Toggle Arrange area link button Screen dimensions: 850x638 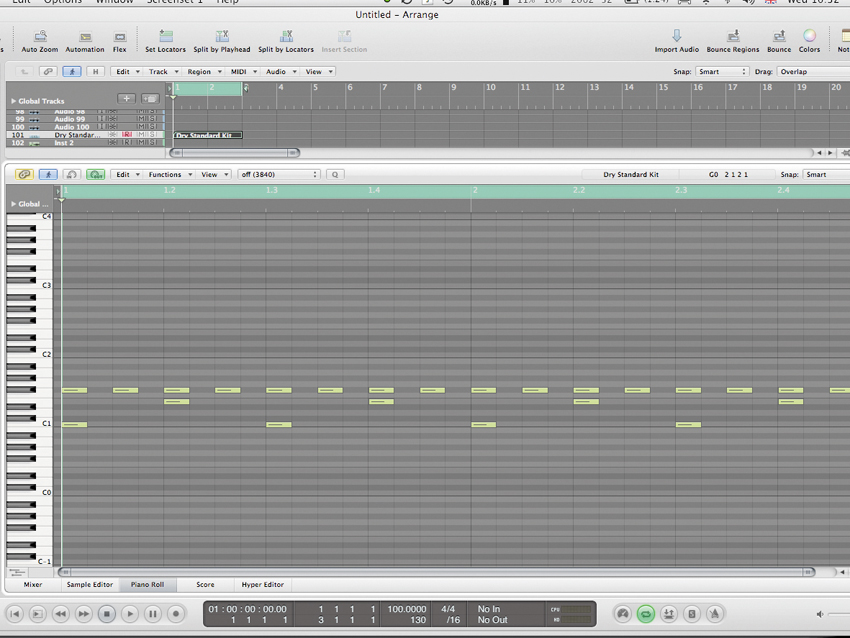(x=48, y=72)
